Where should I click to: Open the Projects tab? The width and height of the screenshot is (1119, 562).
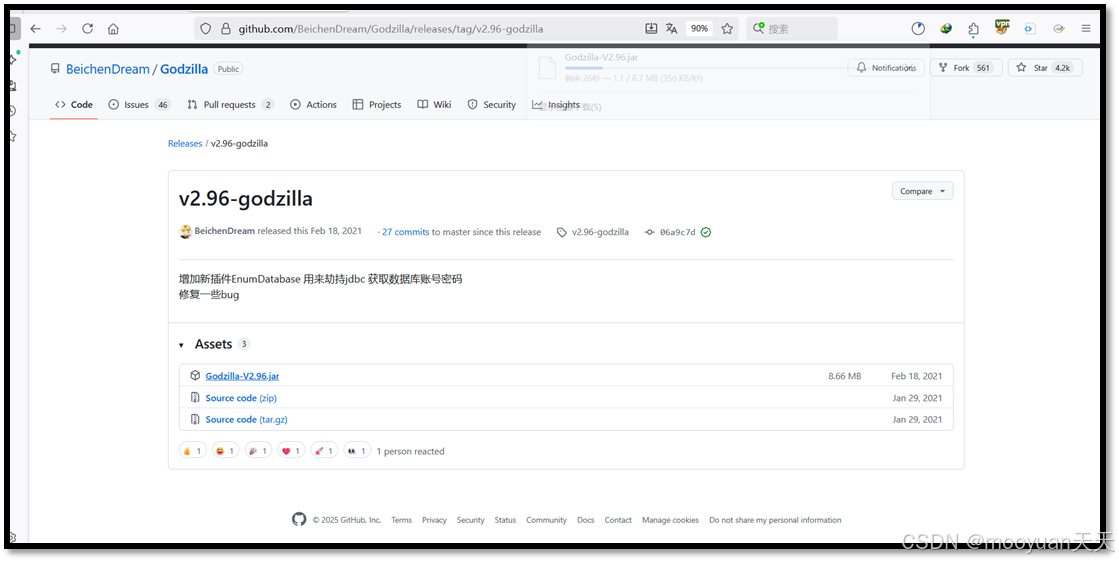(377, 105)
